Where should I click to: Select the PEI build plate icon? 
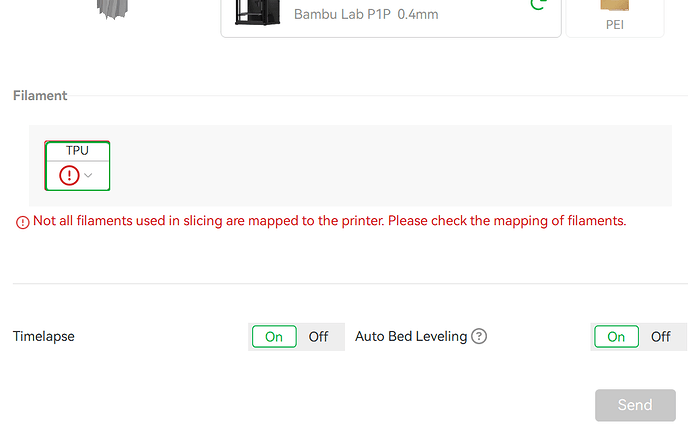pos(614,5)
